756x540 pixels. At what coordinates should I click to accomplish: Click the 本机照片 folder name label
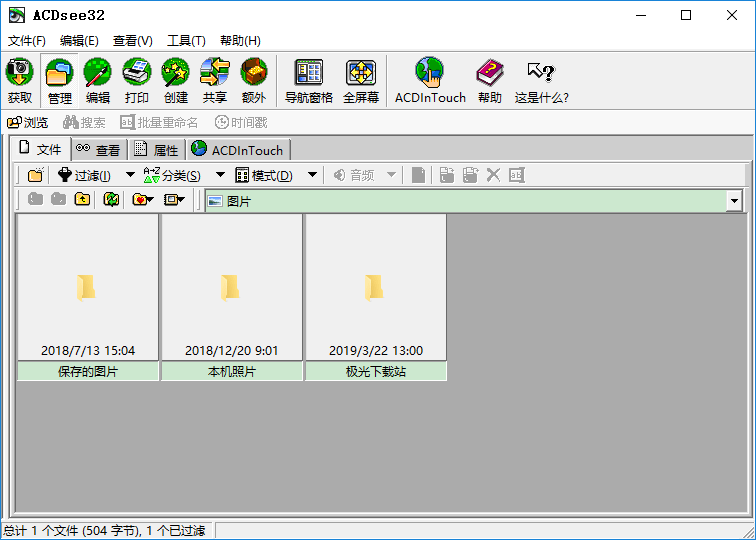click(x=232, y=372)
